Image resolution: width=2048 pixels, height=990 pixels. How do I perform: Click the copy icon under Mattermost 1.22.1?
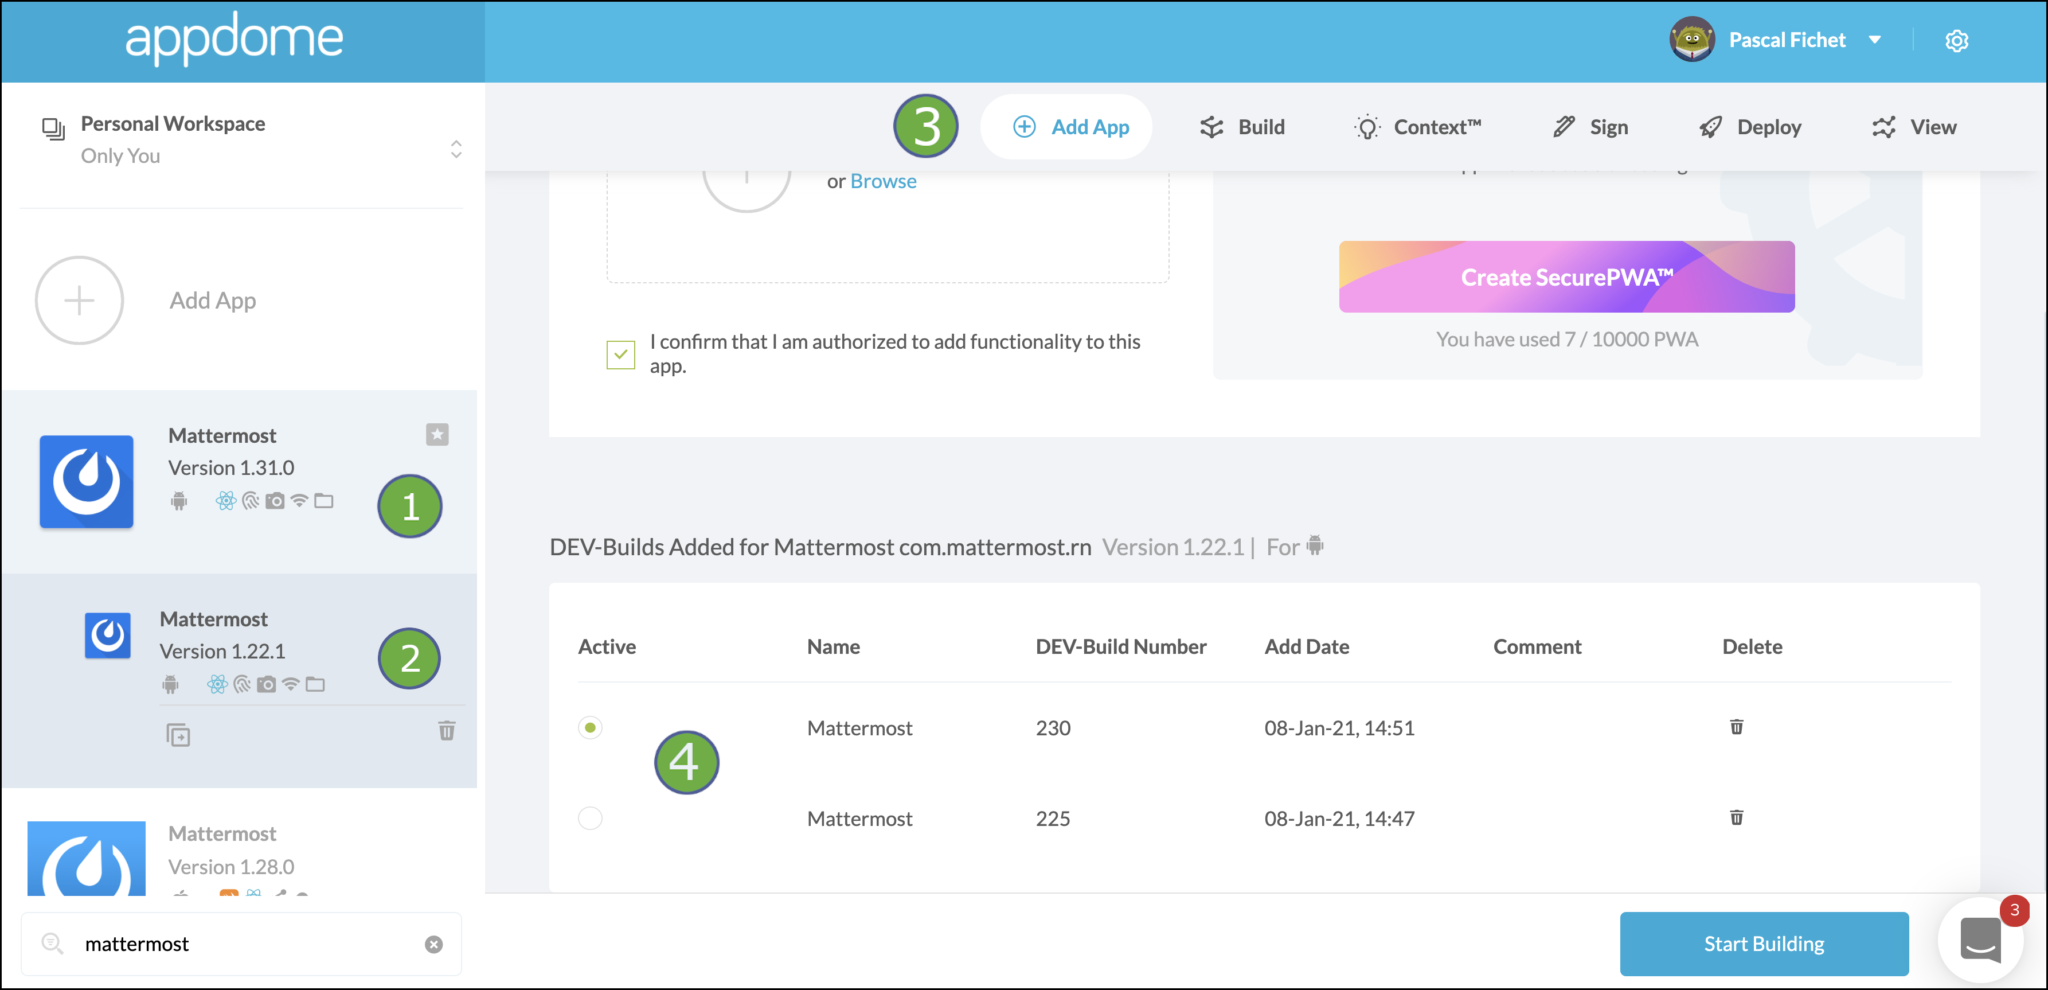(x=178, y=735)
